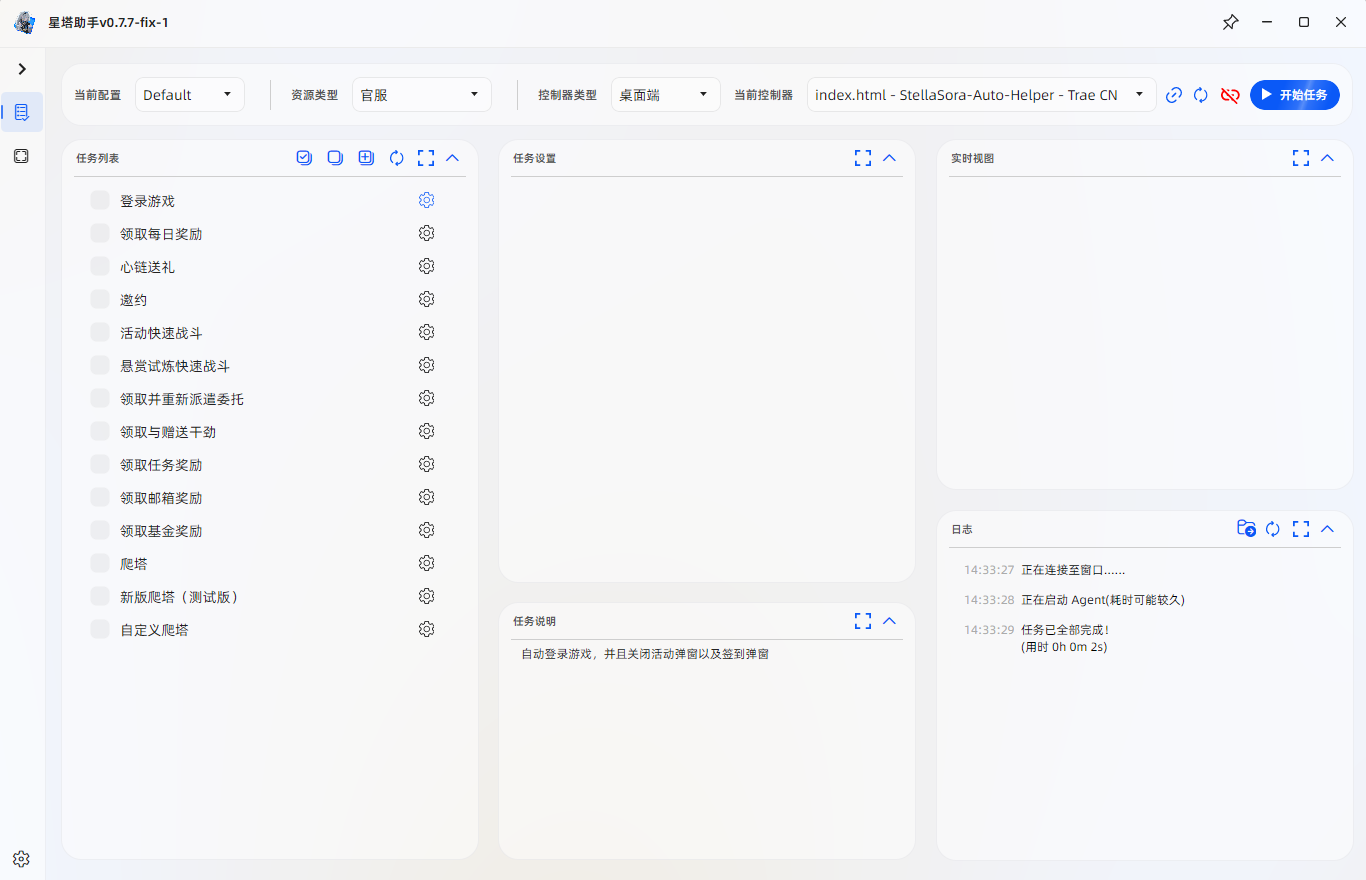1366x880 pixels.
Task: Open the 当前配置 Default dropdown
Action: (x=189, y=95)
